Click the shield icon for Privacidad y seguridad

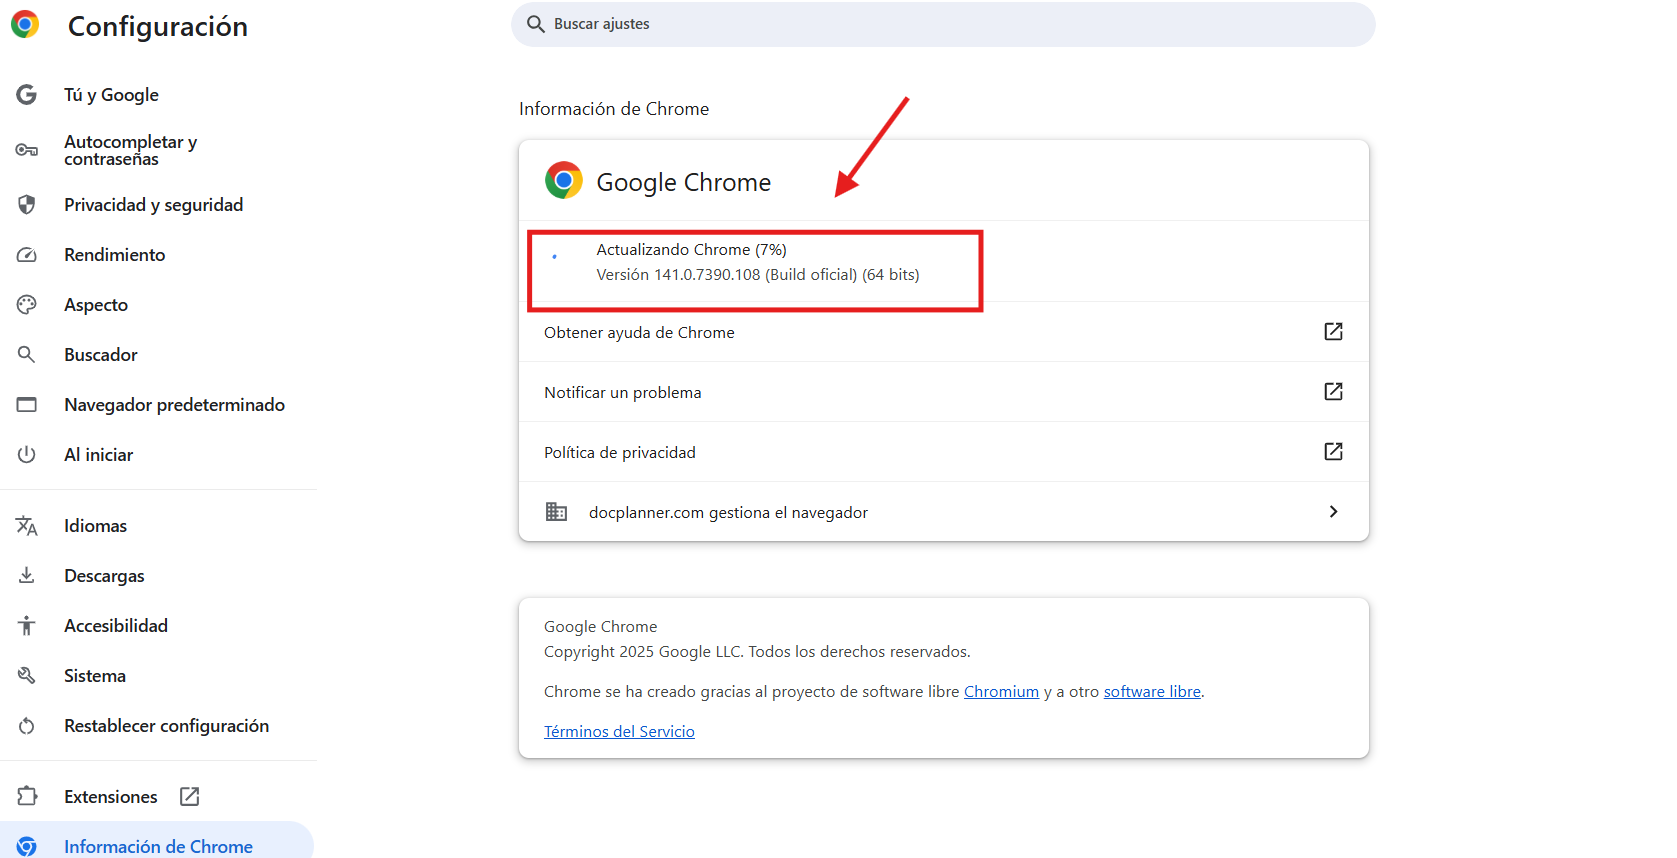tap(27, 205)
